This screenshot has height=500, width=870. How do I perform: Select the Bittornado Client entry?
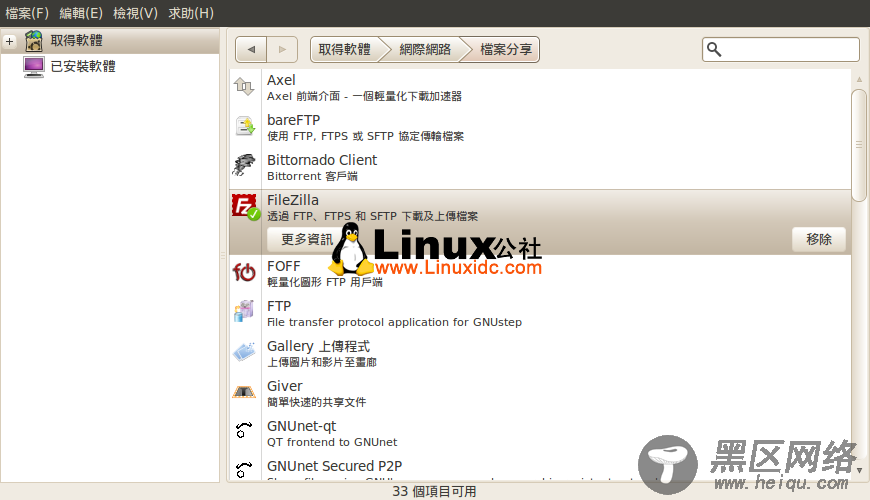(540, 168)
